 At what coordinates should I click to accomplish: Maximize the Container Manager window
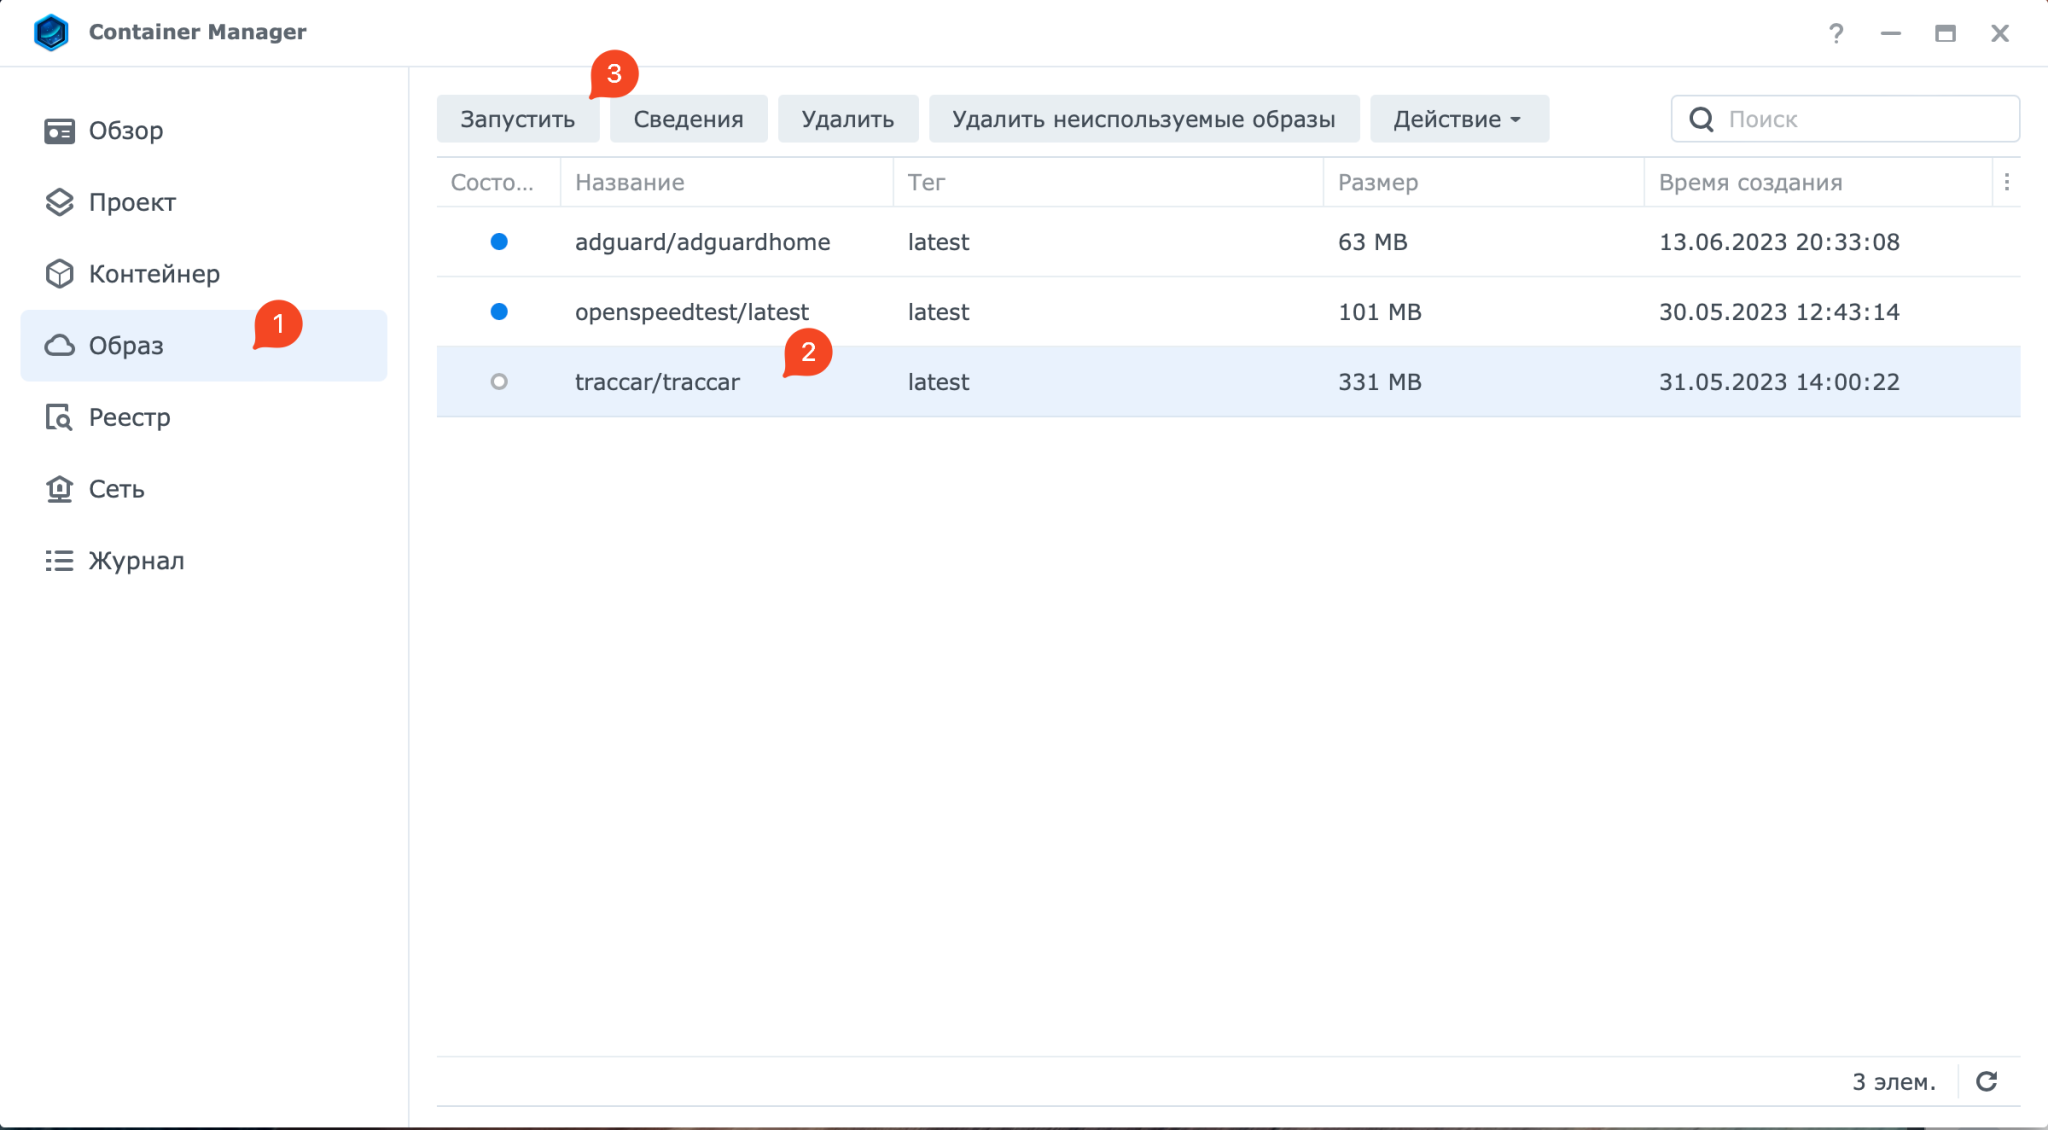(x=1945, y=33)
